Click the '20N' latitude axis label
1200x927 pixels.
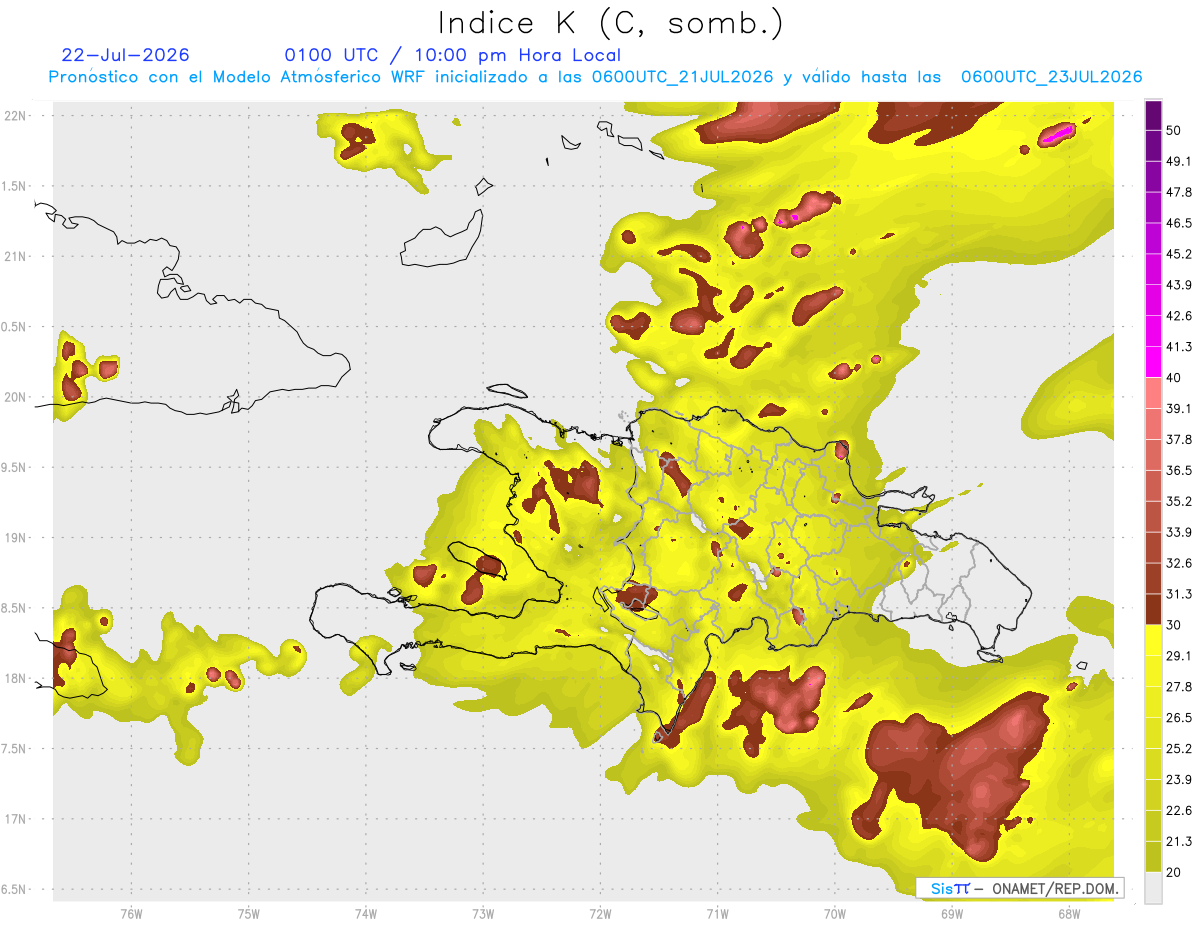click(x=15, y=397)
